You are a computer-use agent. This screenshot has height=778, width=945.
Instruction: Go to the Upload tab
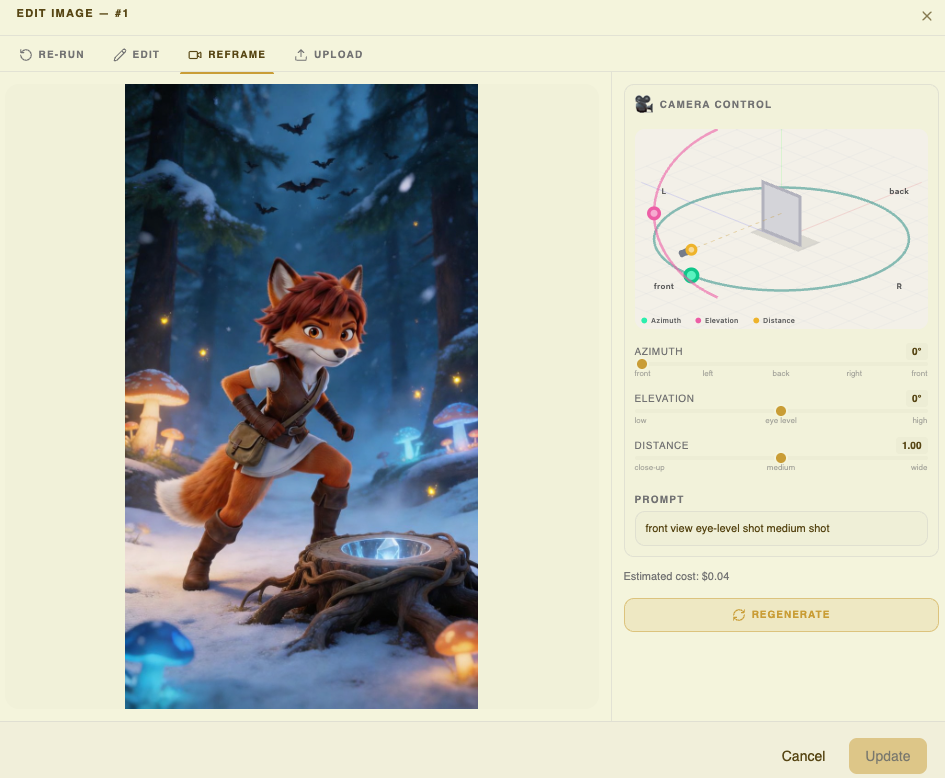point(328,55)
